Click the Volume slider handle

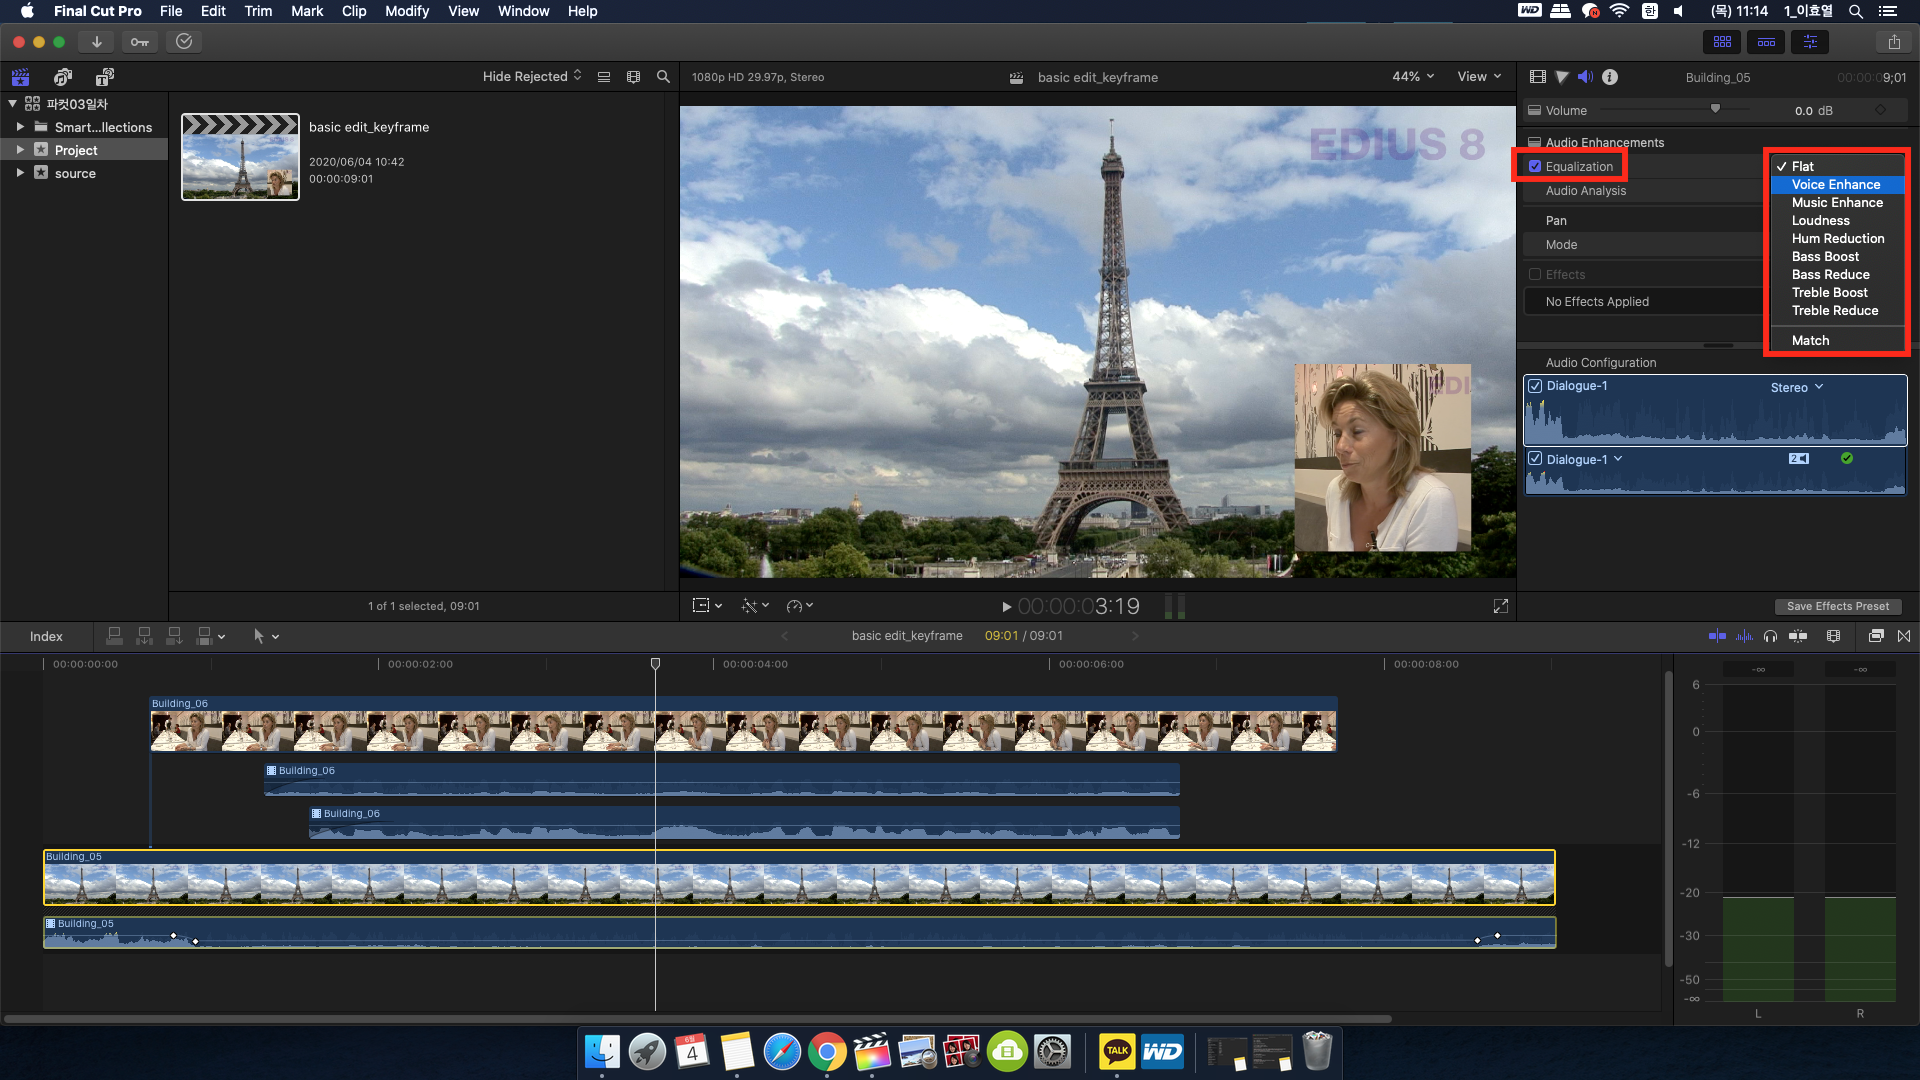(x=1715, y=109)
